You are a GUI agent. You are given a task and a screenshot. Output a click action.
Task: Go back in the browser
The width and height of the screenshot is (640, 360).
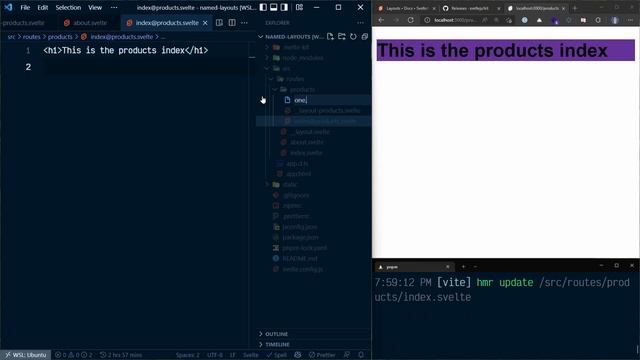pos(381,20)
